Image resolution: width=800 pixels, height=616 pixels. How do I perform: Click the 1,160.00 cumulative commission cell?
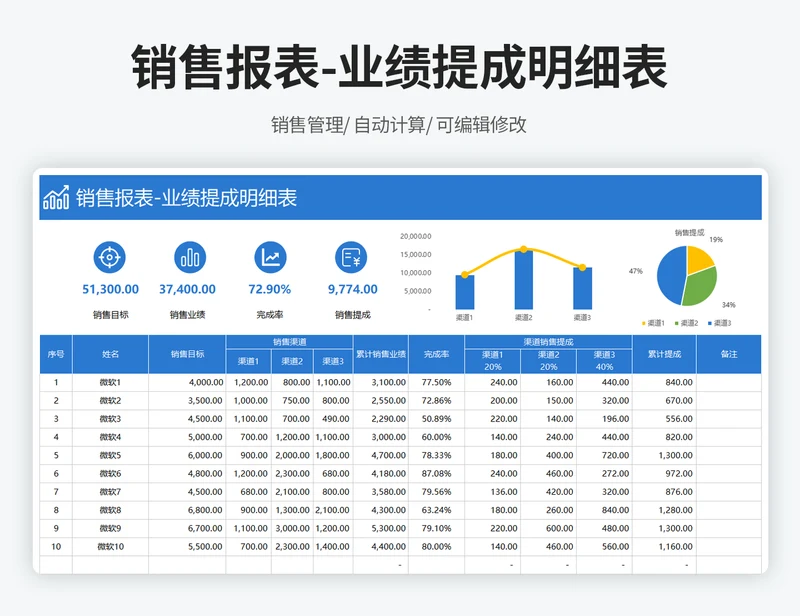tap(664, 547)
